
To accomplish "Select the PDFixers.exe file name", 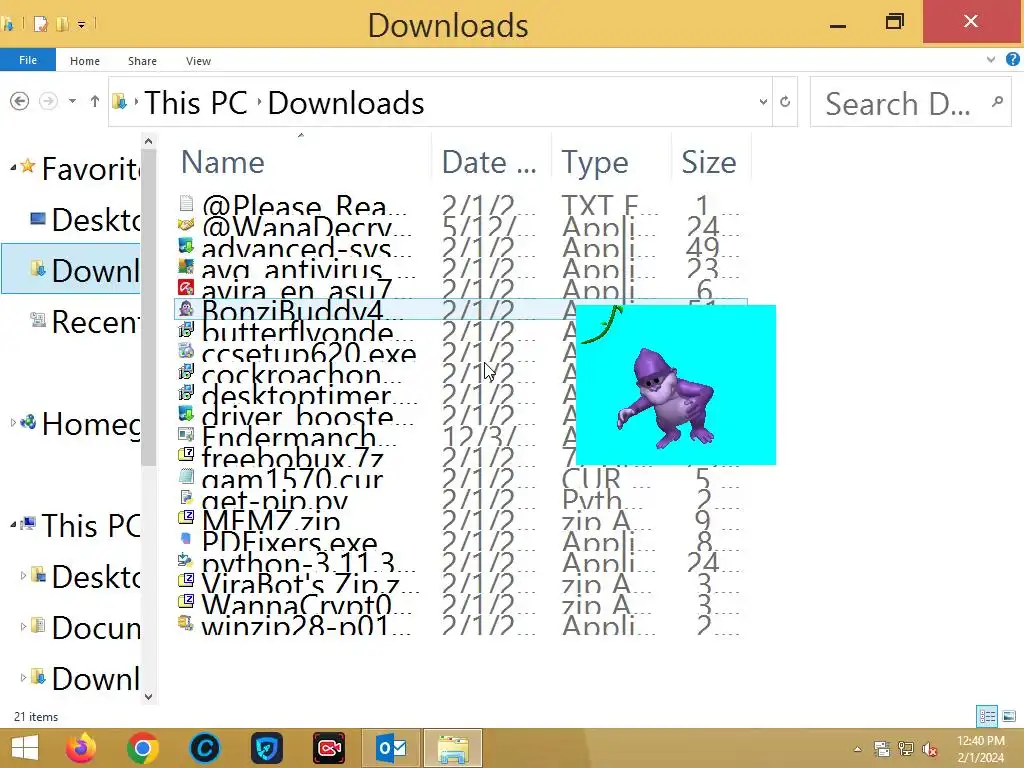I will [289, 541].
